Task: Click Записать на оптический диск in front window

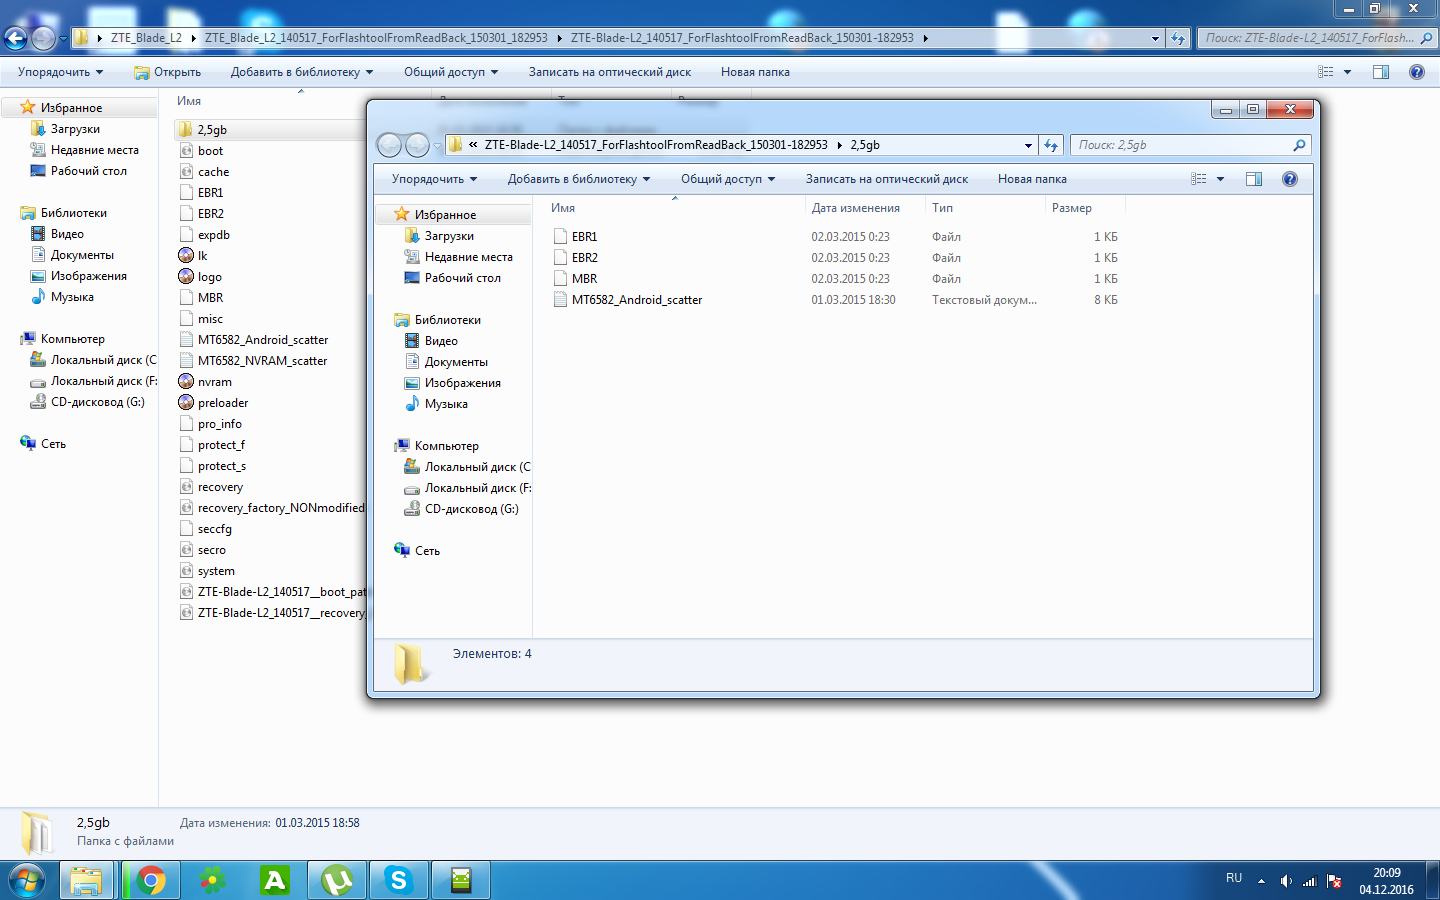Action: 886,179
